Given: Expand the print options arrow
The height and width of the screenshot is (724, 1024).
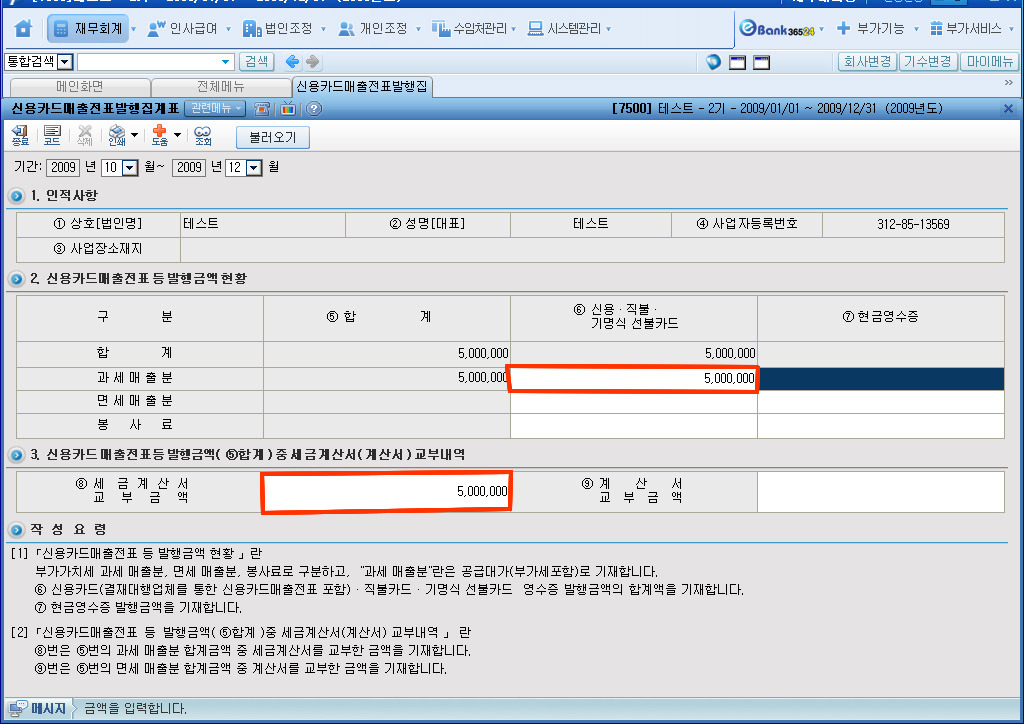Looking at the screenshot, I should pyautogui.click(x=135, y=135).
